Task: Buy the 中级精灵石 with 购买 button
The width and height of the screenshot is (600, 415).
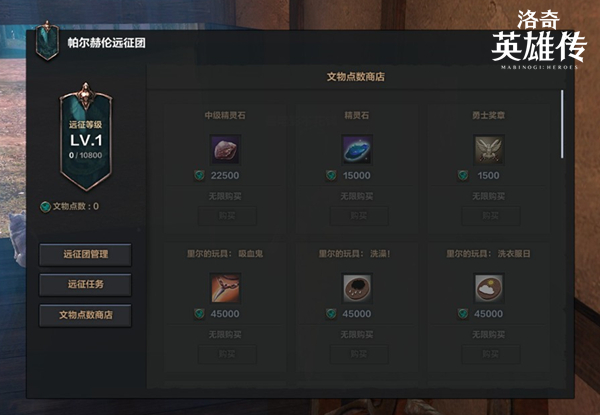Action: pos(227,216)
